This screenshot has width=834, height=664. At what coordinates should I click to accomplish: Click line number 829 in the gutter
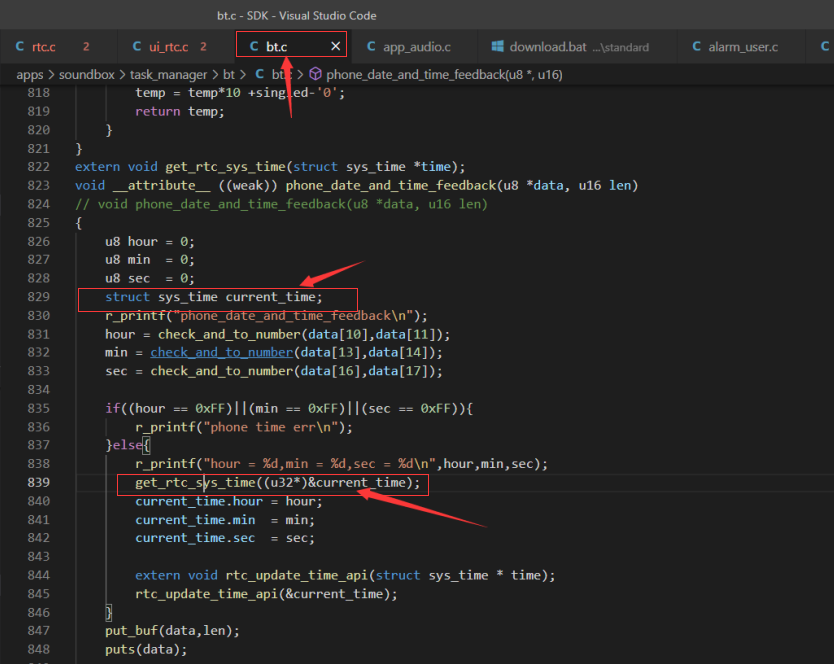(39, 297)
